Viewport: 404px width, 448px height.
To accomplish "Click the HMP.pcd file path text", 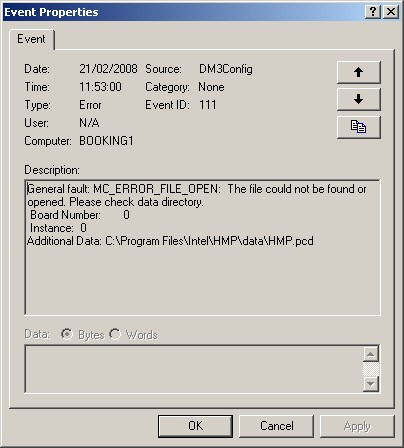I will tap(209, 241).
